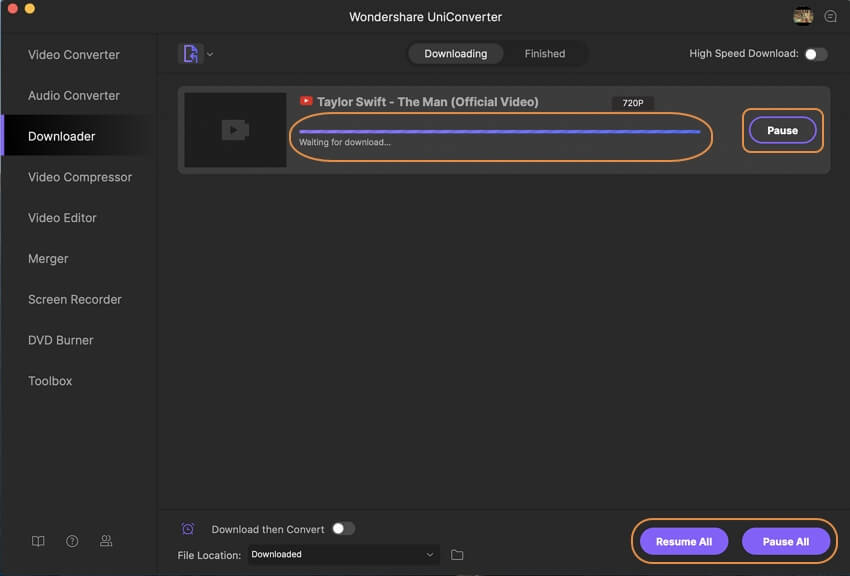Open the scheduled task alarm clock icon
850x576 pixels.
188,528
